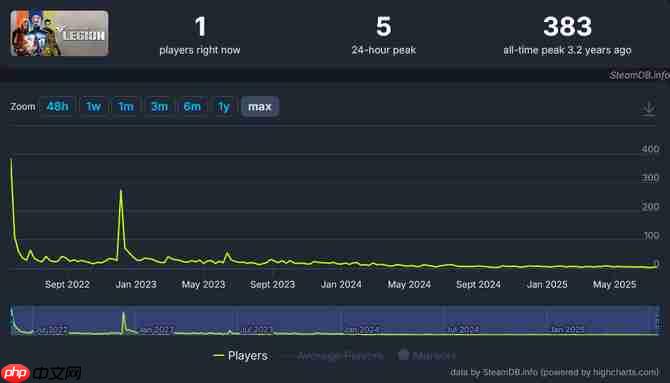
Task: Open the chart download menu icon
Action: [x=648, y=108]
